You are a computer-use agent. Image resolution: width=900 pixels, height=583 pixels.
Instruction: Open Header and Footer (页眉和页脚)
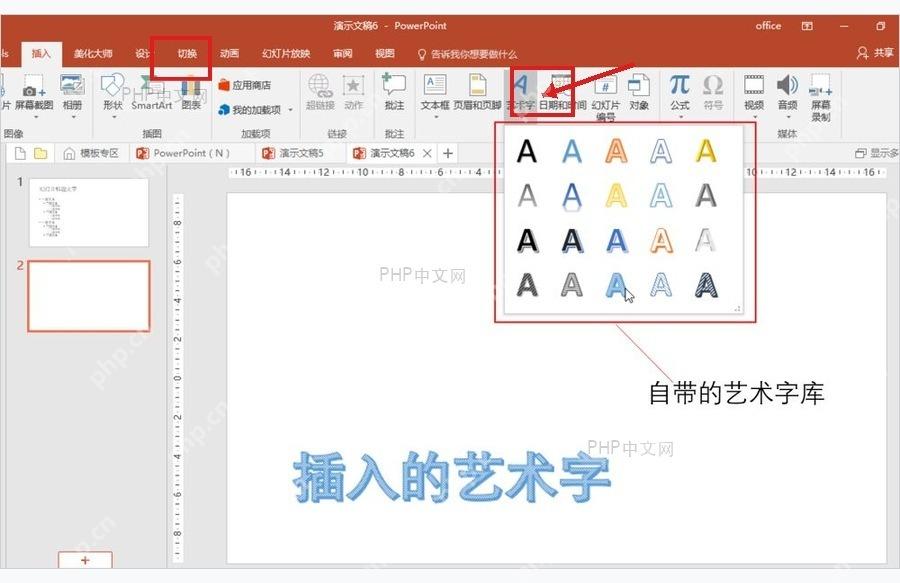[x=478, y=92]
